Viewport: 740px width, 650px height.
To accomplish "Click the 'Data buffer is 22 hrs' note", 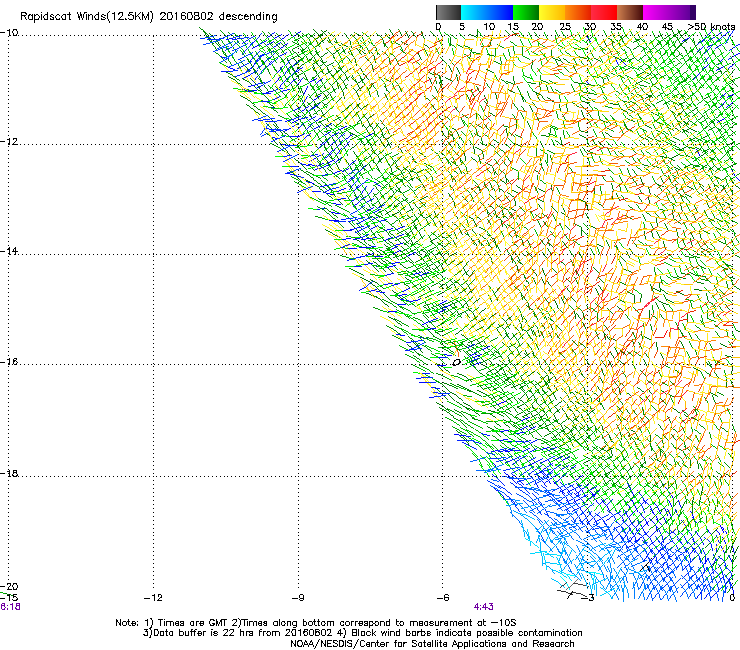I will click(x=237, y=633).
